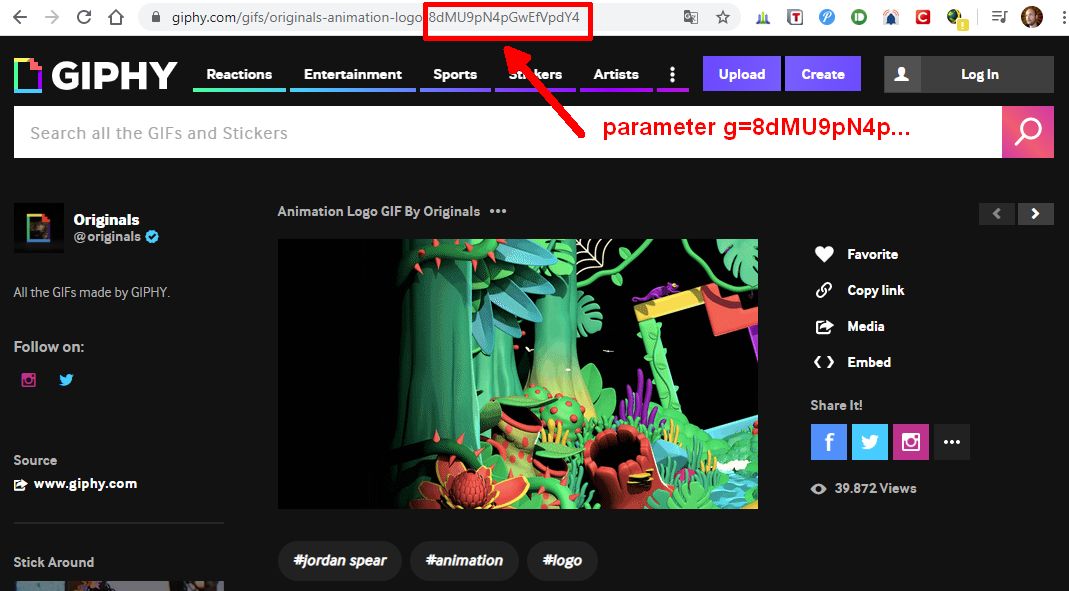Viewport: 1069px width, 591px height.
Task: Open the @originals profile link
Action: pos(107,237)
